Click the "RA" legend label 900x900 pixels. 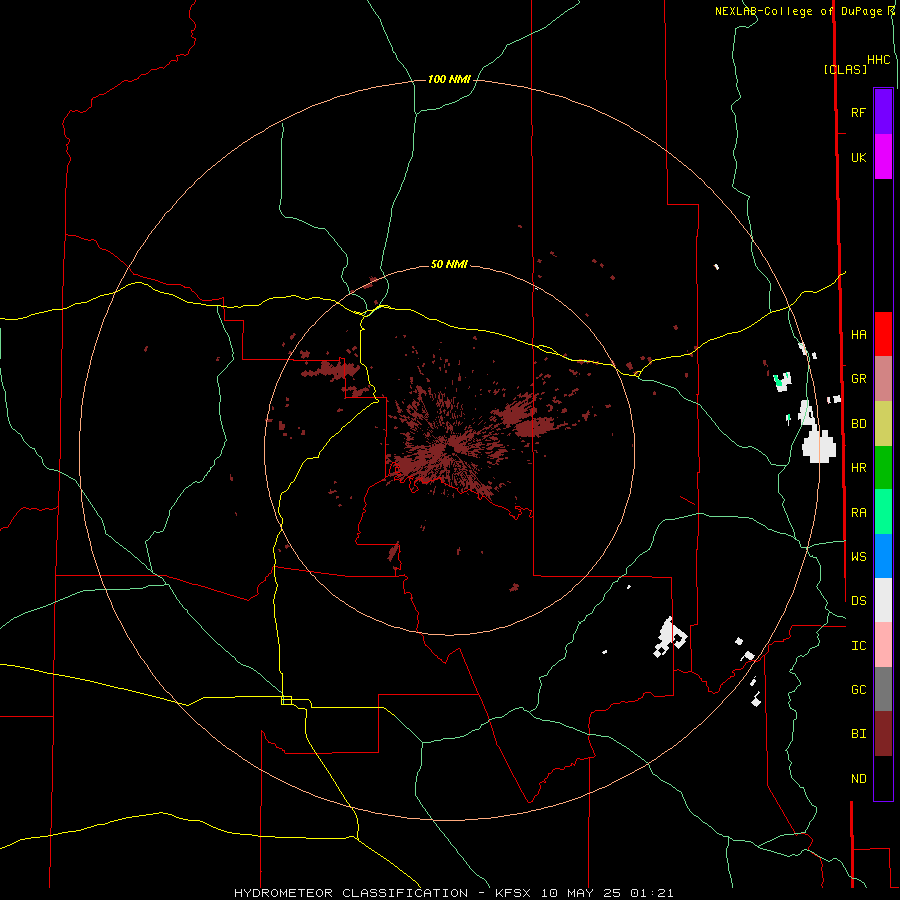[x=858, y=513]
